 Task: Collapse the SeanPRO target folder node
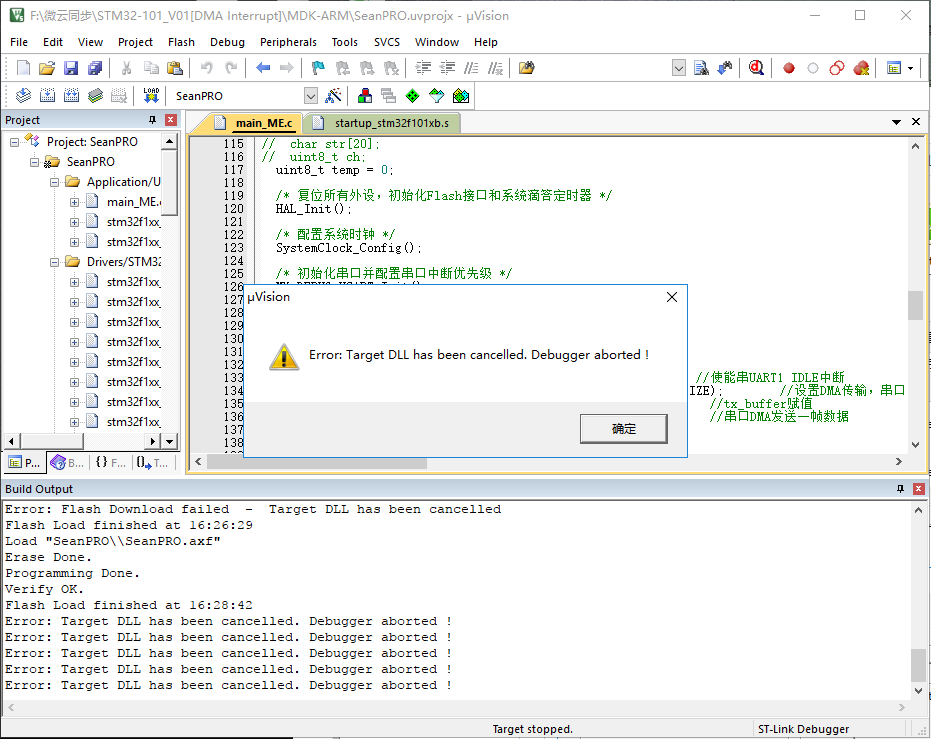tap(34, 162)
